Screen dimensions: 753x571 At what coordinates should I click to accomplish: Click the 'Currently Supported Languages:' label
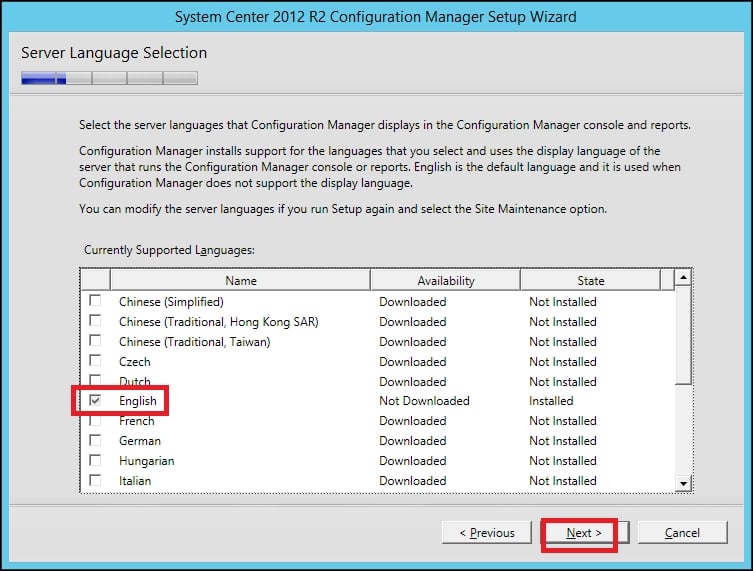tap(169, 250)
